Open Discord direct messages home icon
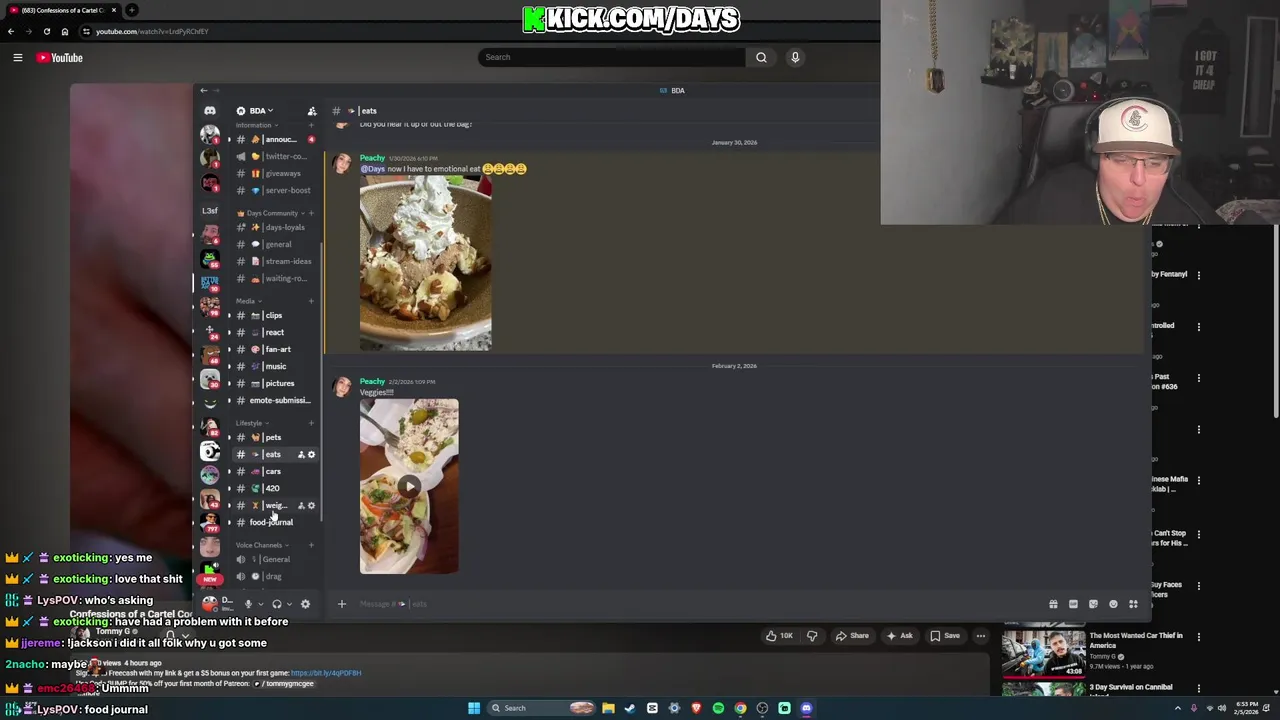 (209, 111)
